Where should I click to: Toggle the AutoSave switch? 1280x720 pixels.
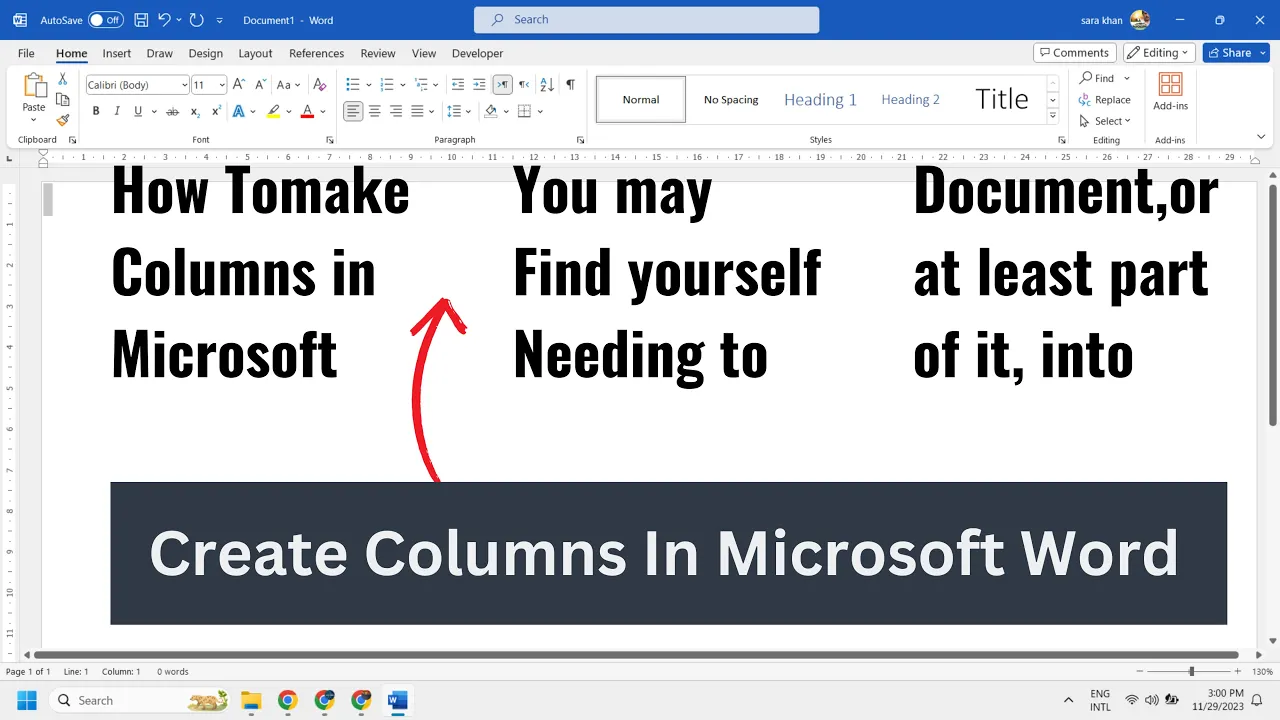[x=105, y=20]
